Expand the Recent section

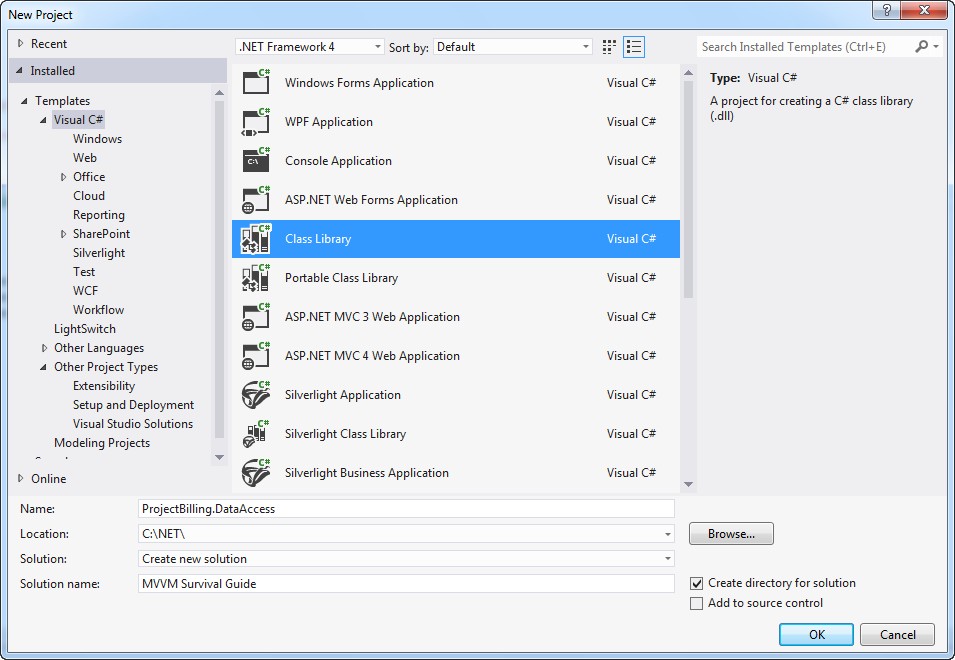21,44
